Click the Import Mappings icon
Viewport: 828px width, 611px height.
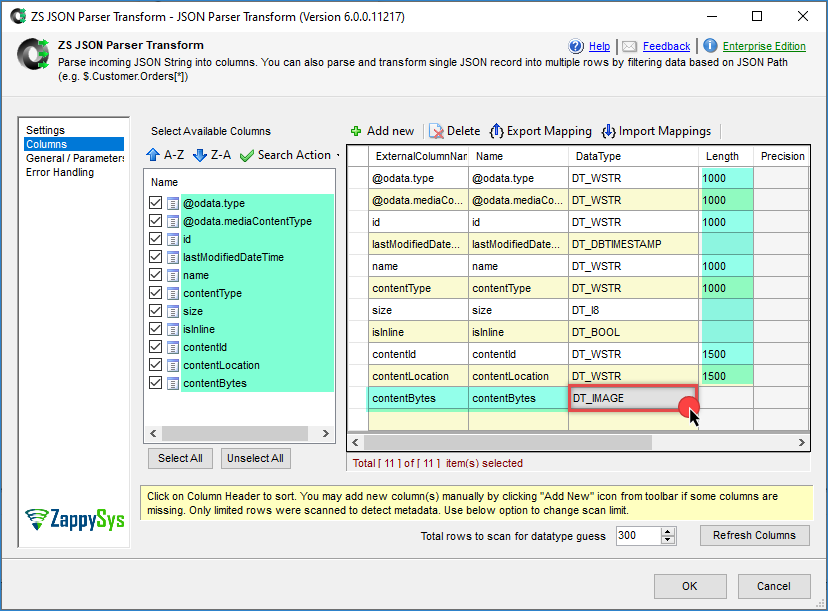[608, 131]
